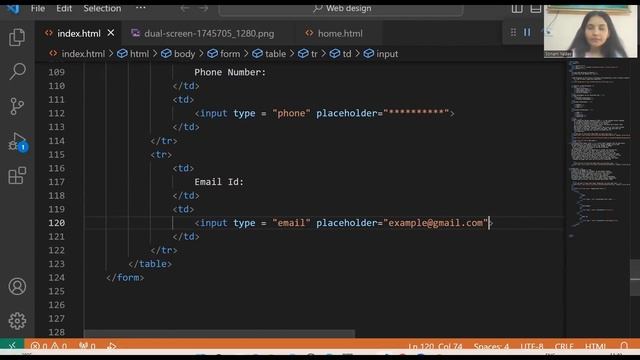Change CRLF end of line sequence
The width and height of the screenshot is (640, 360).
pyautogui.click(x=564, y=347)
